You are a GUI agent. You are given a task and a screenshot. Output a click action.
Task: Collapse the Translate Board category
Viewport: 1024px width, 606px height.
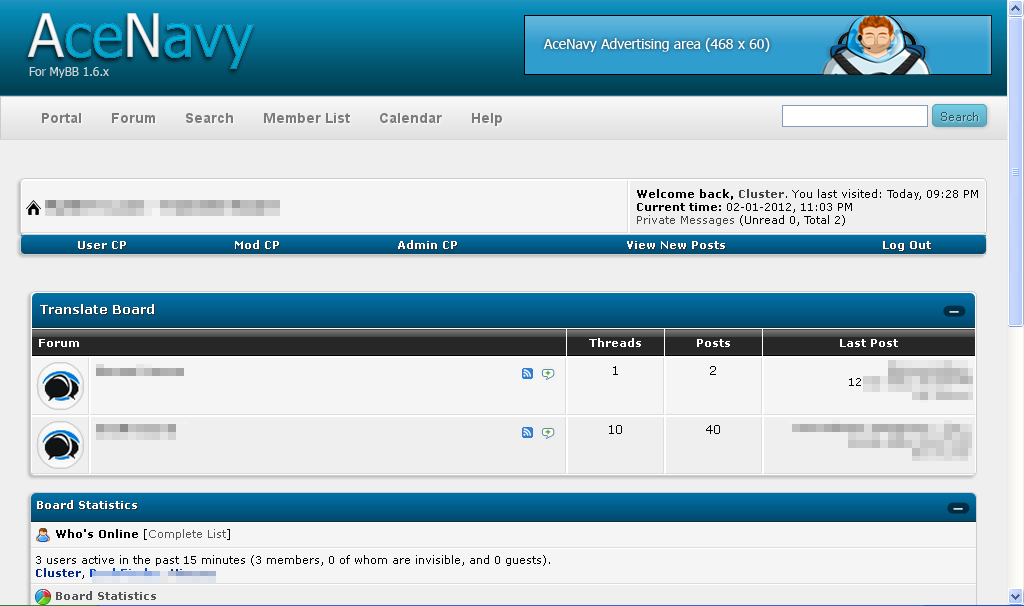[953, 311]
